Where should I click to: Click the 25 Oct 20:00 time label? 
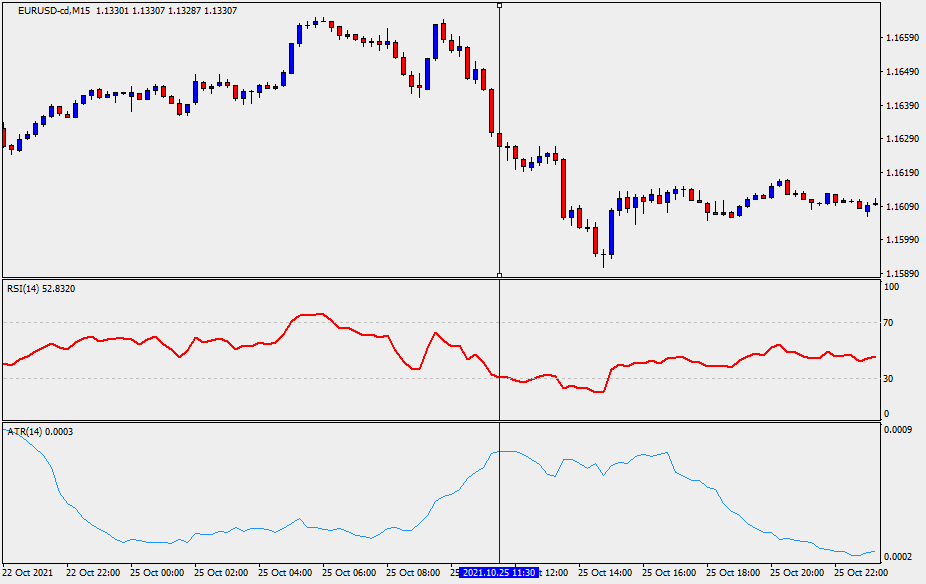click(799, 573)
